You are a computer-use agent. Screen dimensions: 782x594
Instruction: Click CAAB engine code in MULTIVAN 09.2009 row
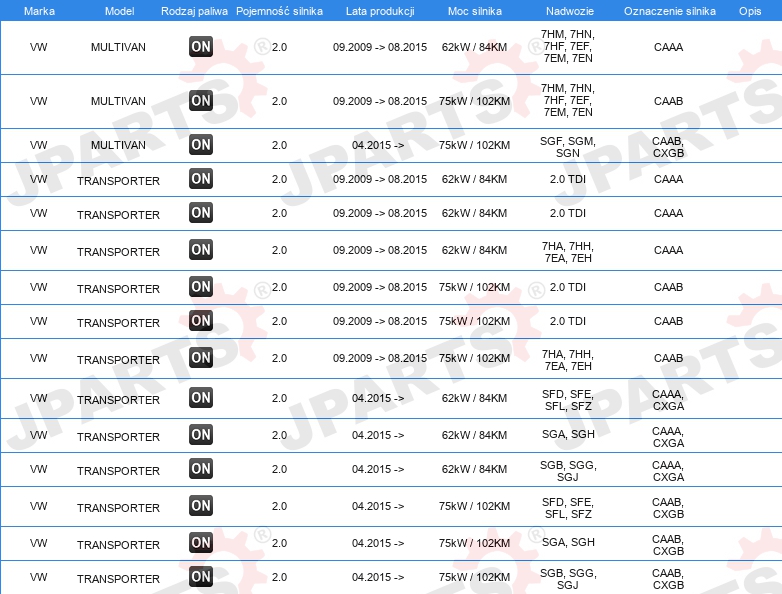coord(668,101)
